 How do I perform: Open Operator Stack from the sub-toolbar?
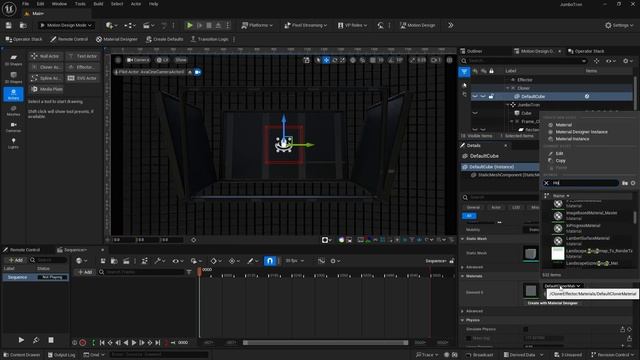pyautogui.click(x=24, y=39)
